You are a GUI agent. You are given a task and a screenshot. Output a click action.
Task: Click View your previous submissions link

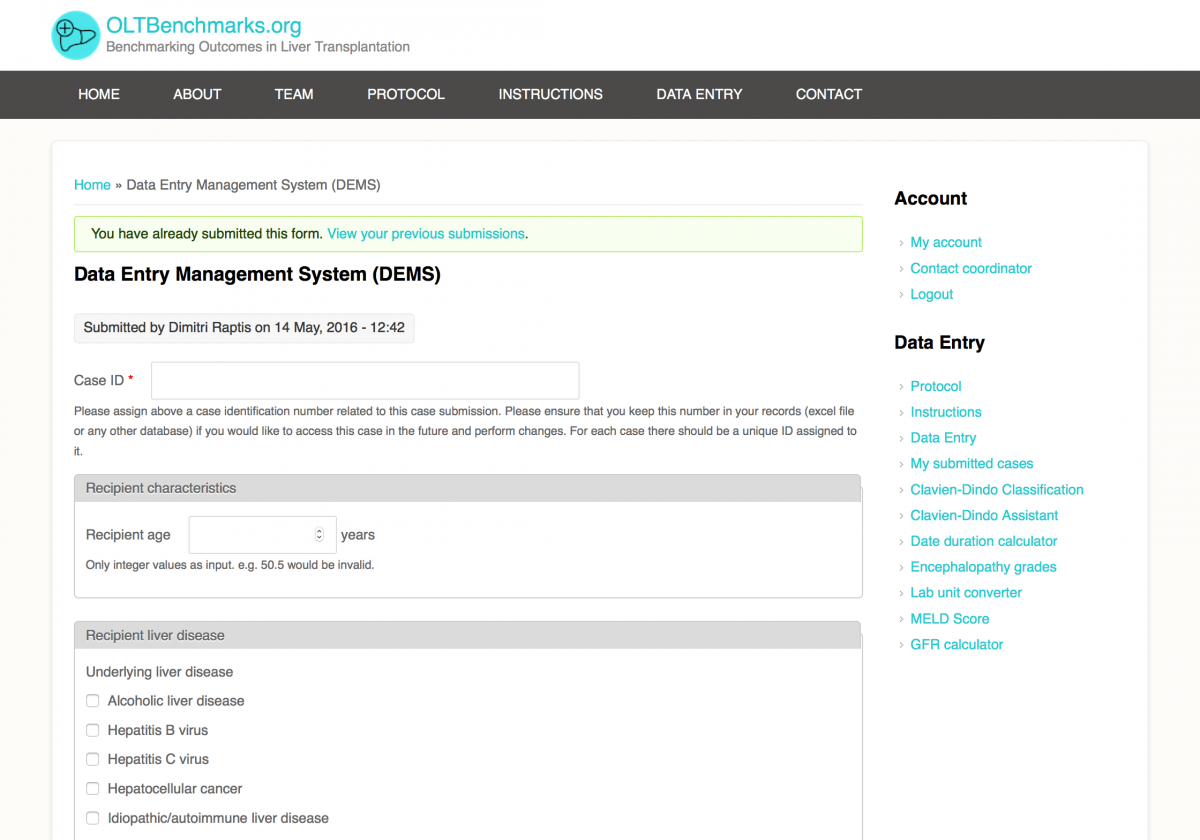tap(425, 234)
